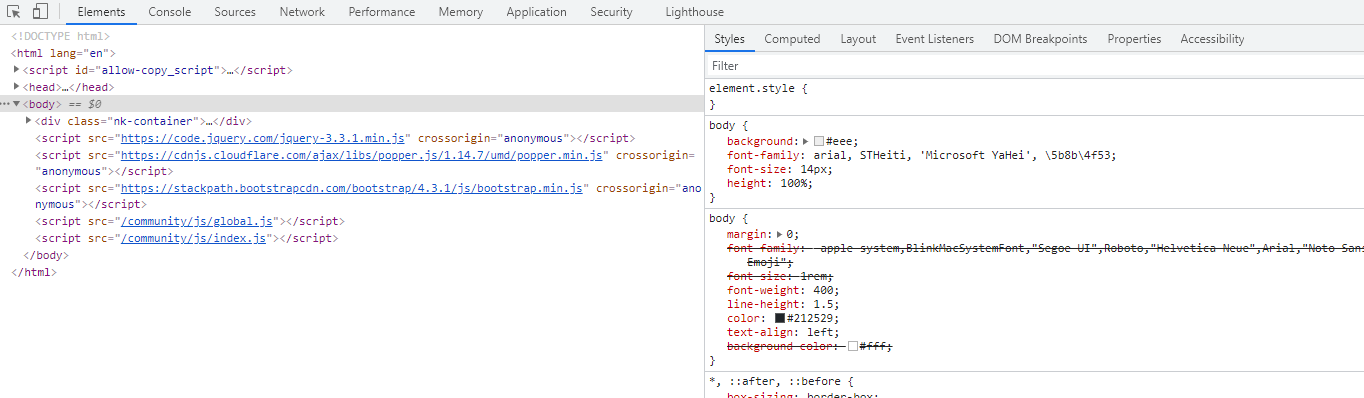This screenshot has width=1364, height=398.
Task: Open the /community/js/index.js link
Action: [194, 238]
